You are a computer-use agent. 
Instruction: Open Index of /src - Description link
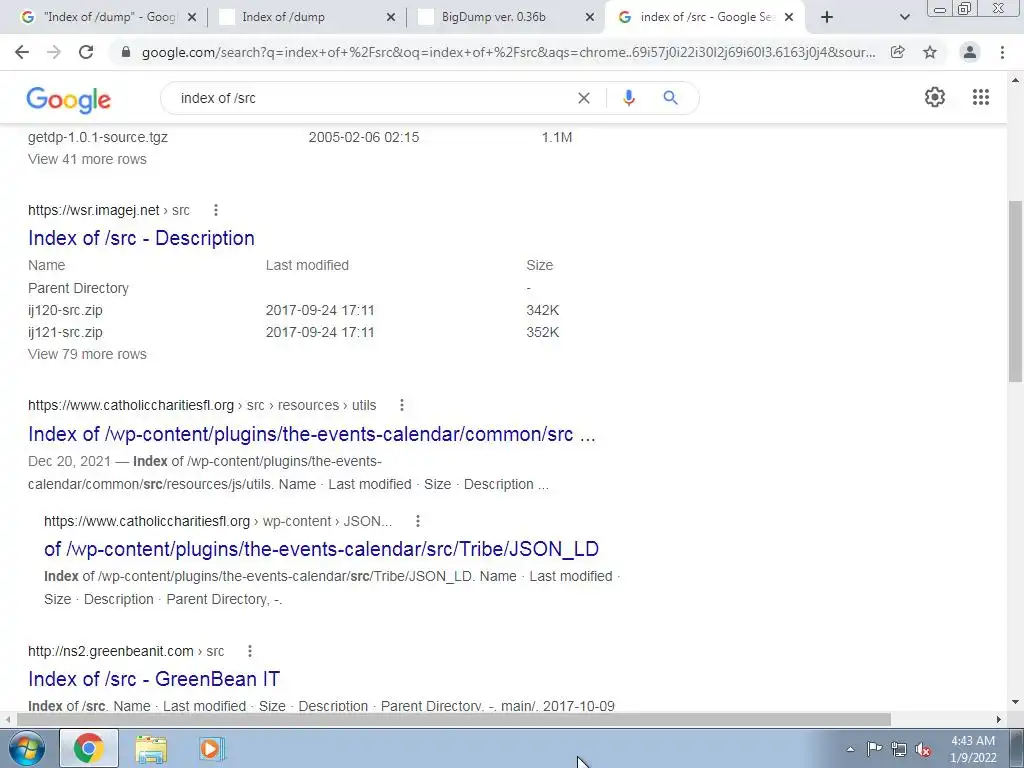click(141, 238)
